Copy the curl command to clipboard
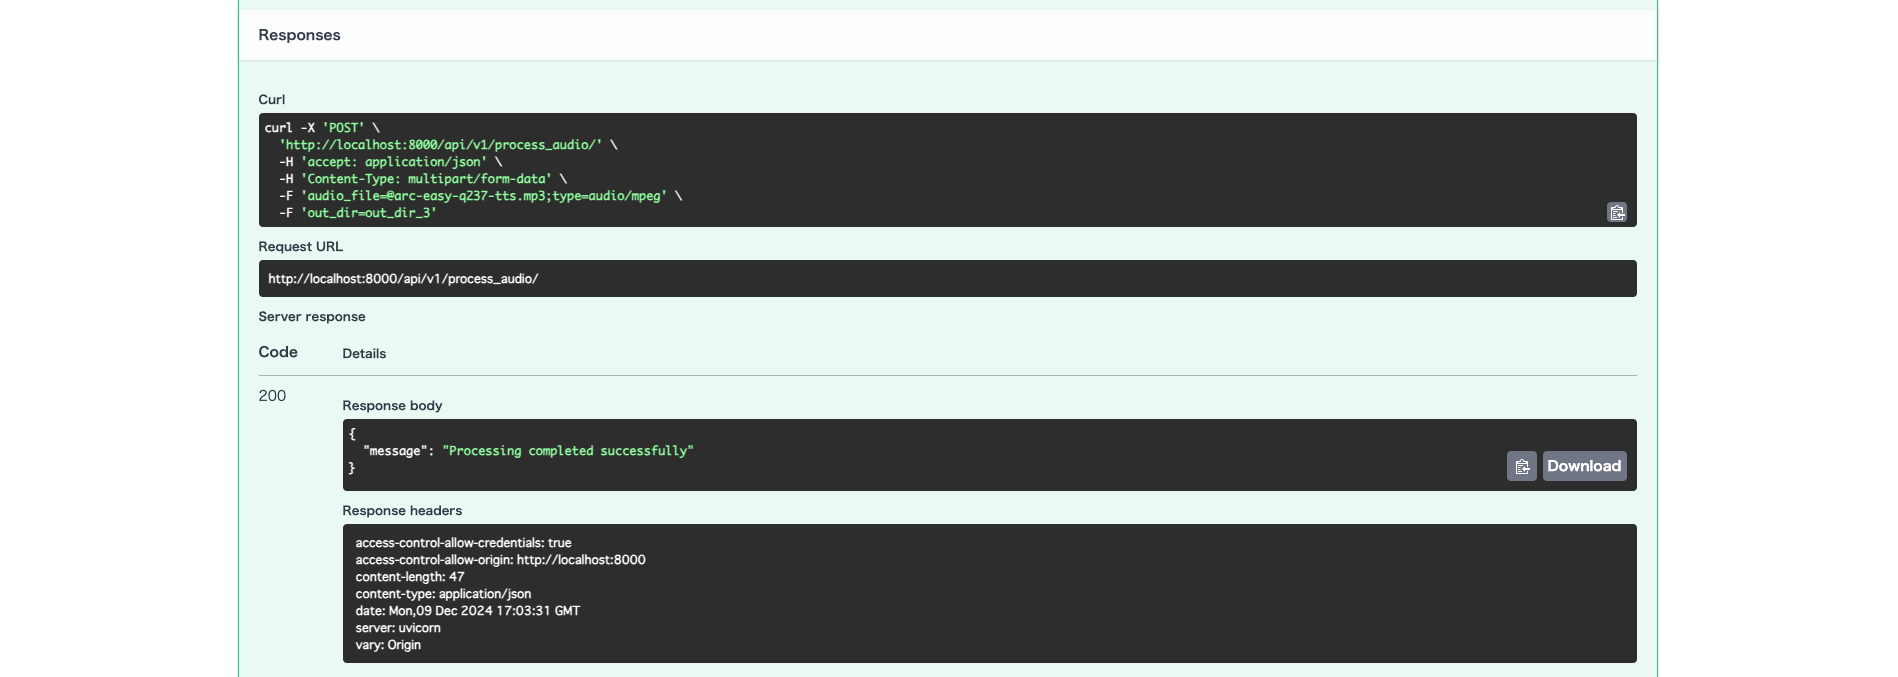This screenshot has width=1898, height=677. click(x=1616, y=212)
